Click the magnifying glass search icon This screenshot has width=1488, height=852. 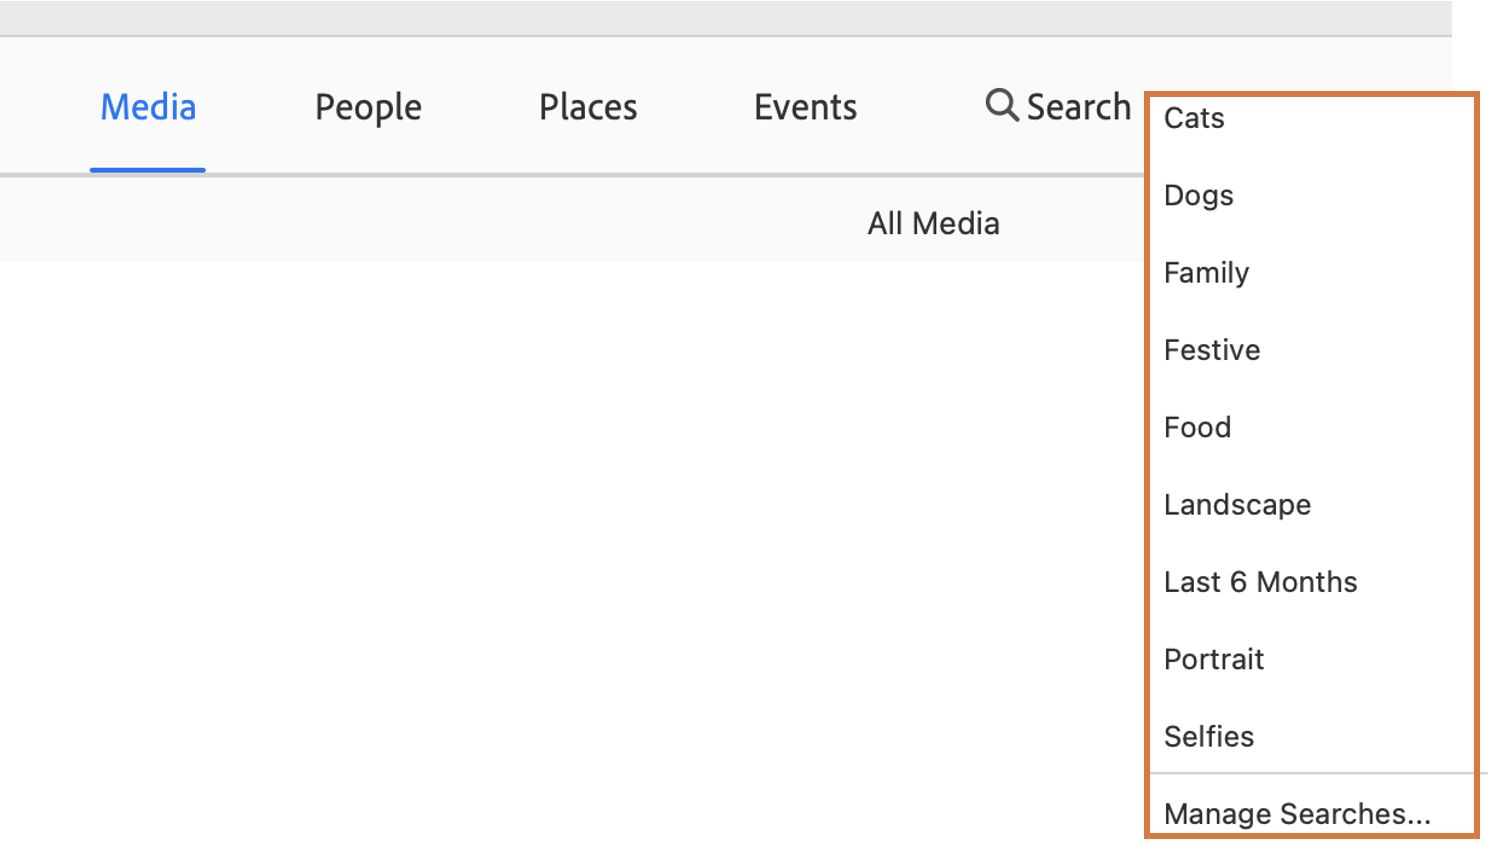click(x=1001, y=105)
